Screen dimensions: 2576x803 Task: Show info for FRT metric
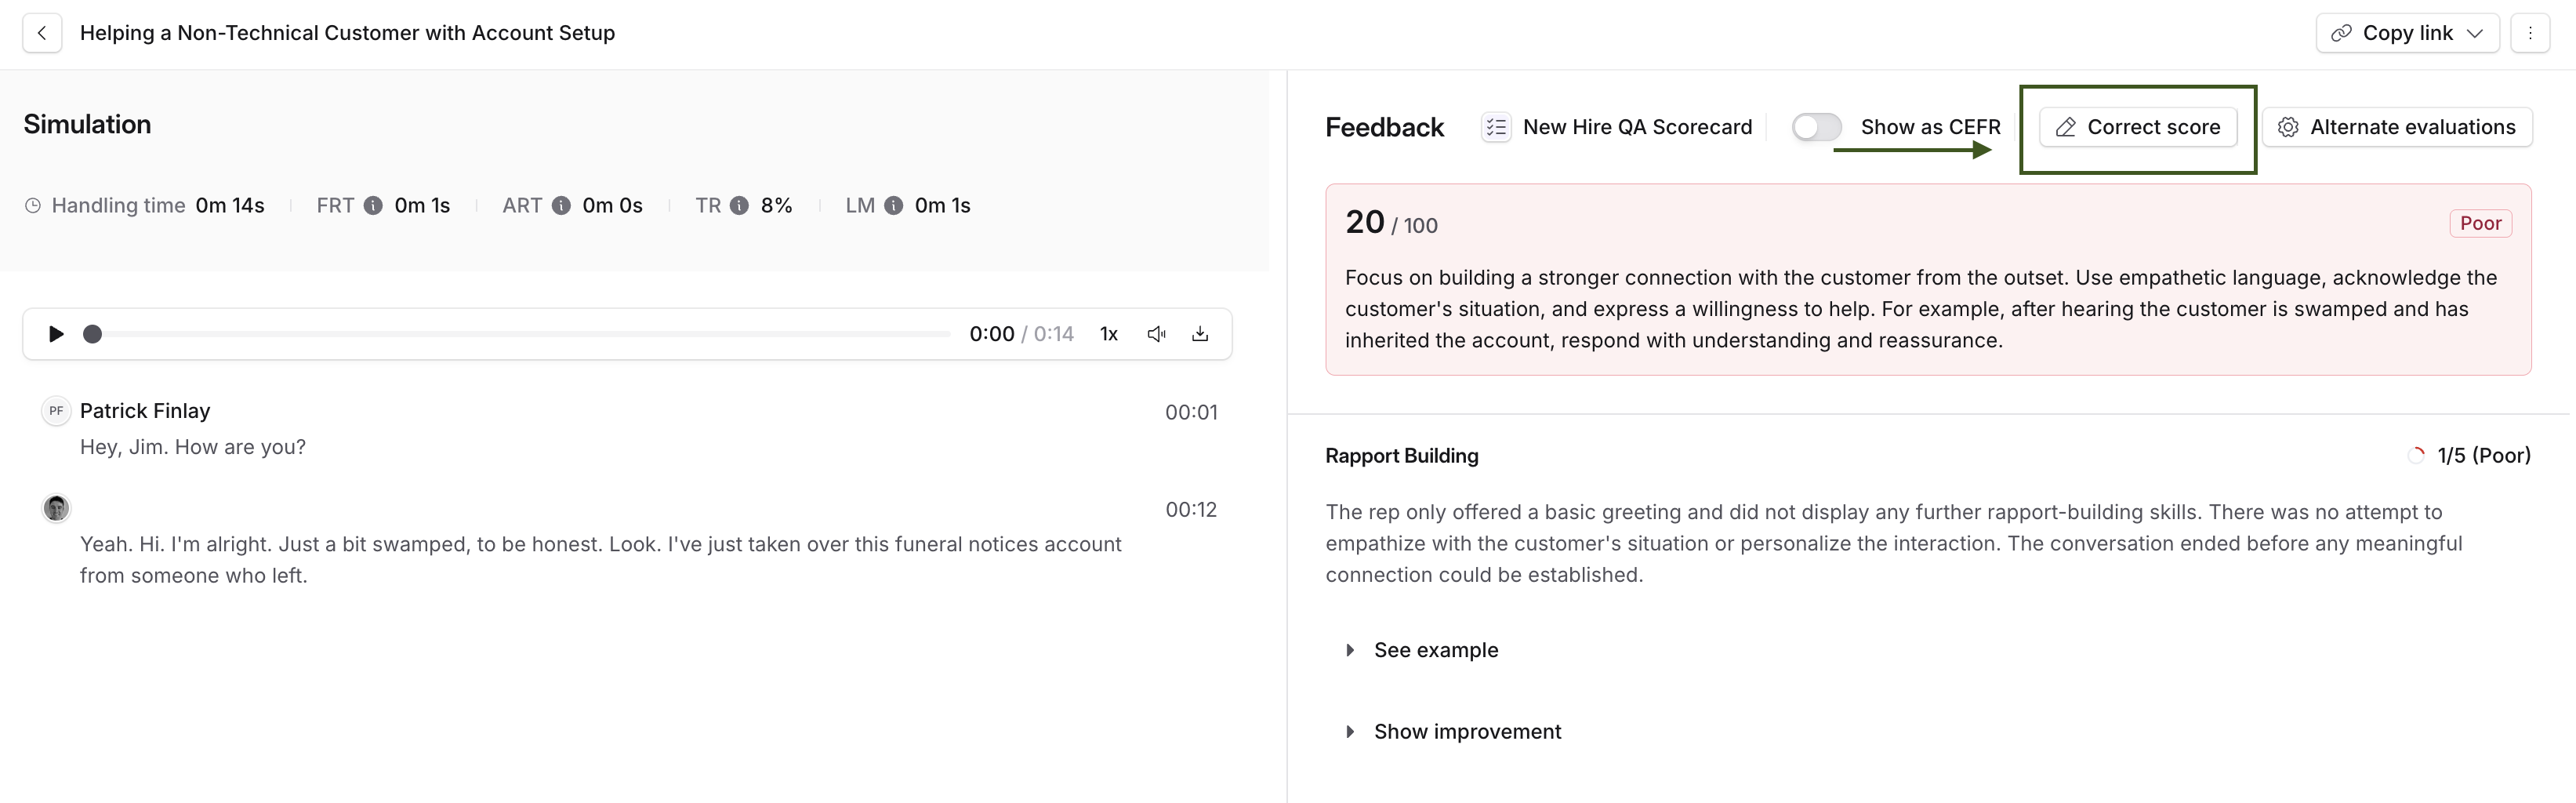coord(373,205)
